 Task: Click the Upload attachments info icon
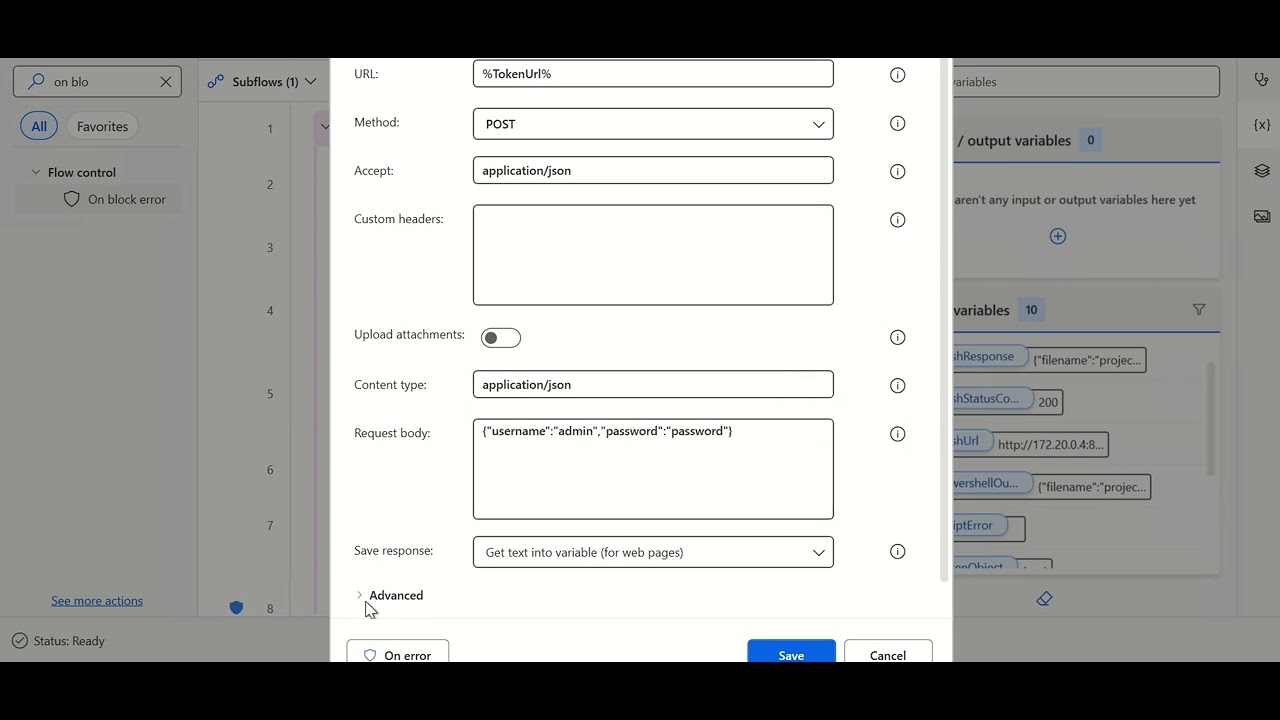(x=897, y=338)
